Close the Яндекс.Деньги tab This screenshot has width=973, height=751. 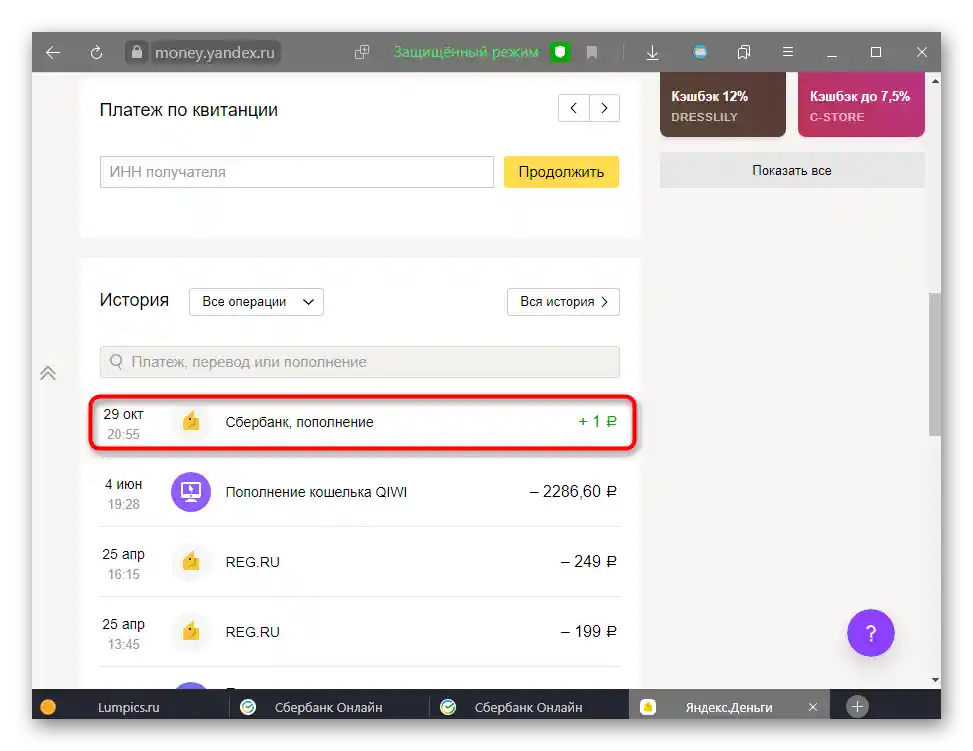tap(813, 707)
